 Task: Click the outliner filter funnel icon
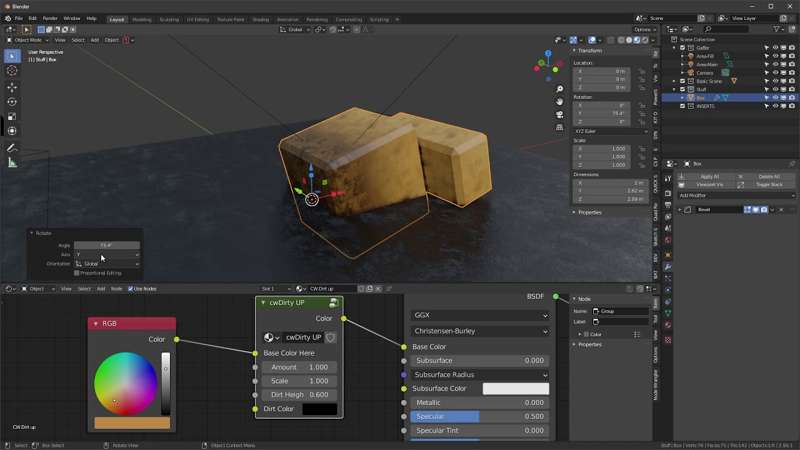(x=777, y=29)
